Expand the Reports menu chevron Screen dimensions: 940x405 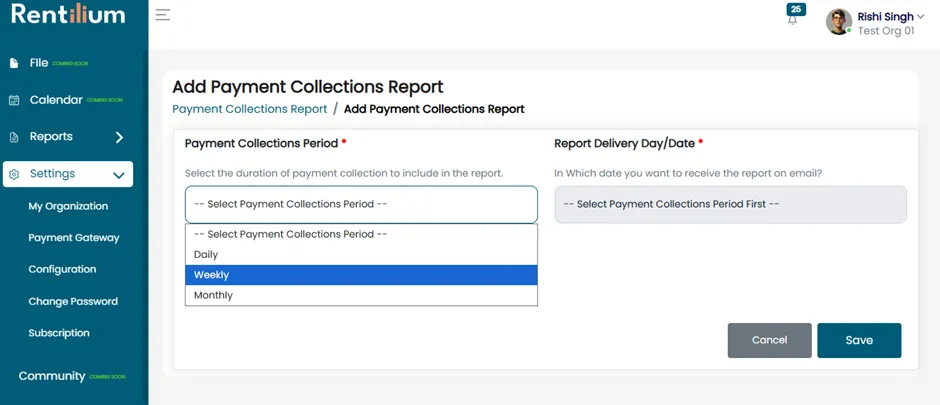coord(119,137)
